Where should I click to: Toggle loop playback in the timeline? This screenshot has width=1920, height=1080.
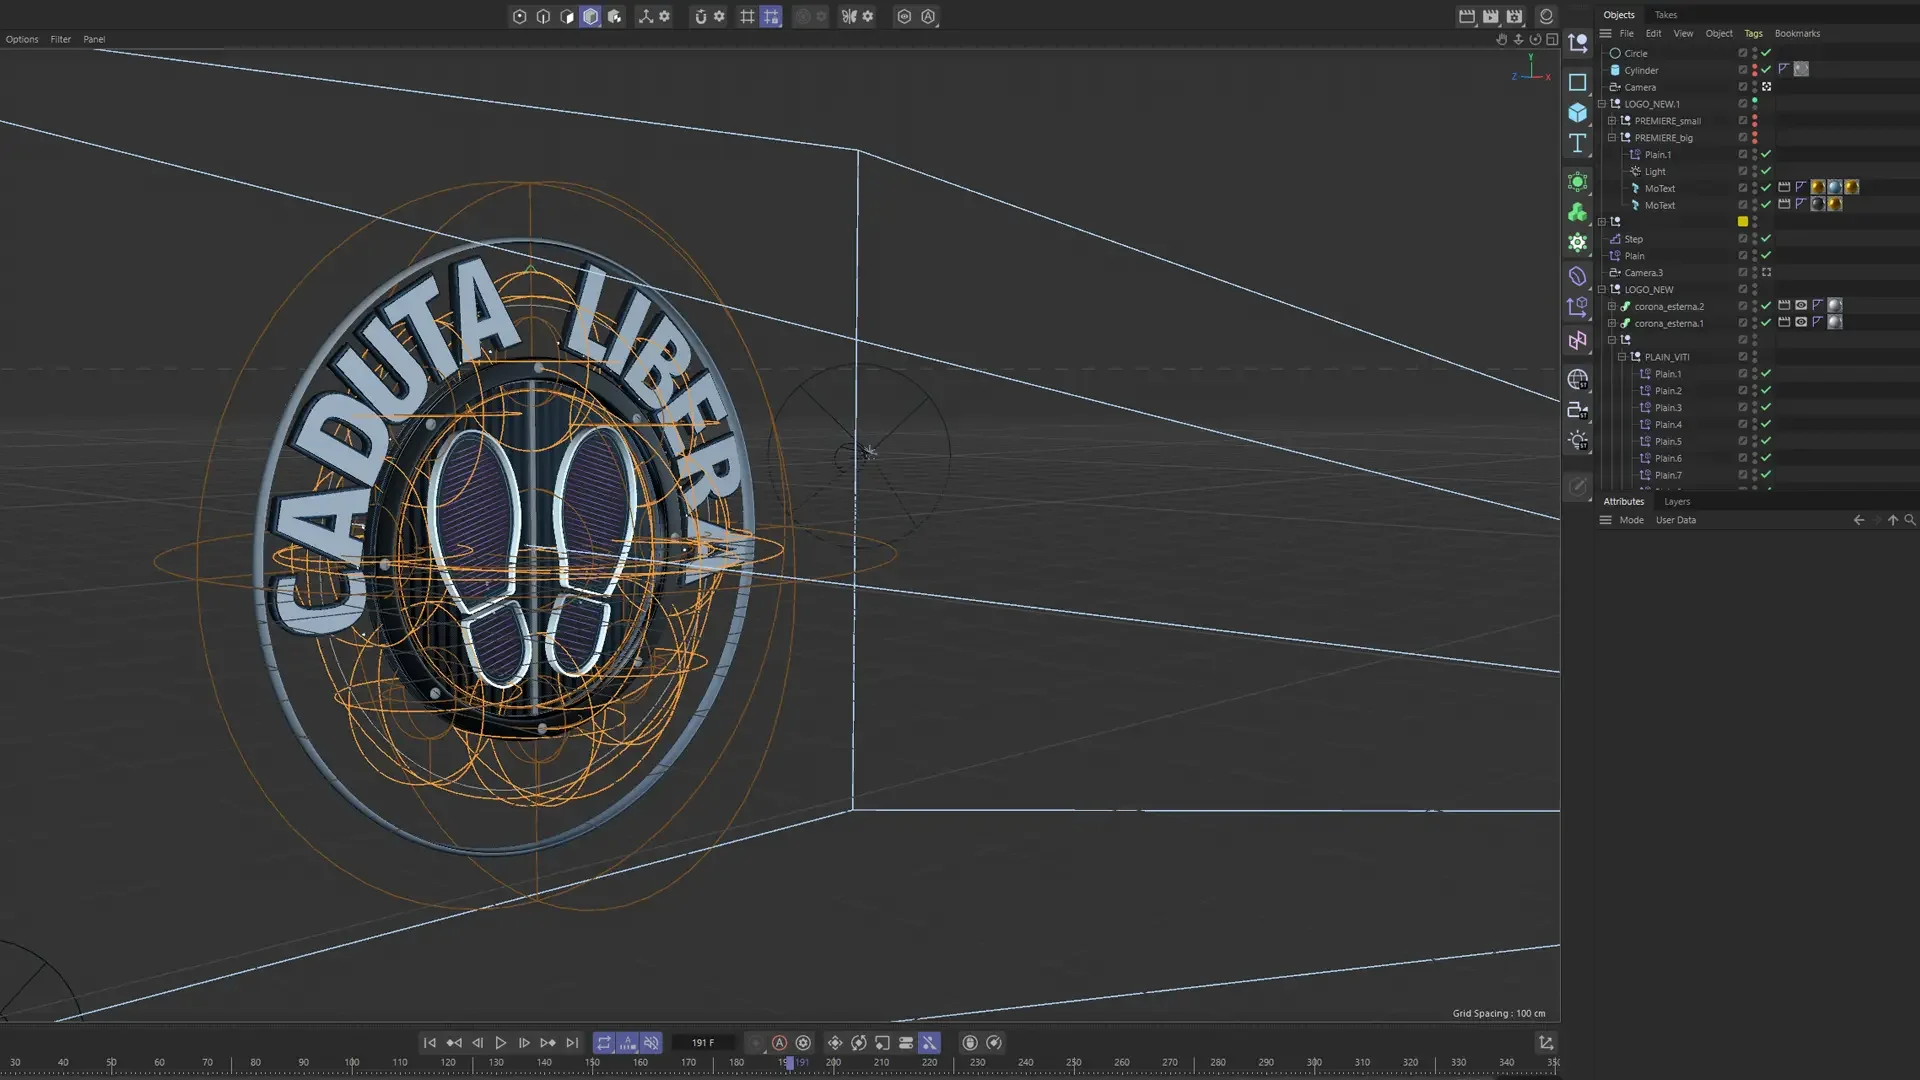click(x=604, y=1043)
